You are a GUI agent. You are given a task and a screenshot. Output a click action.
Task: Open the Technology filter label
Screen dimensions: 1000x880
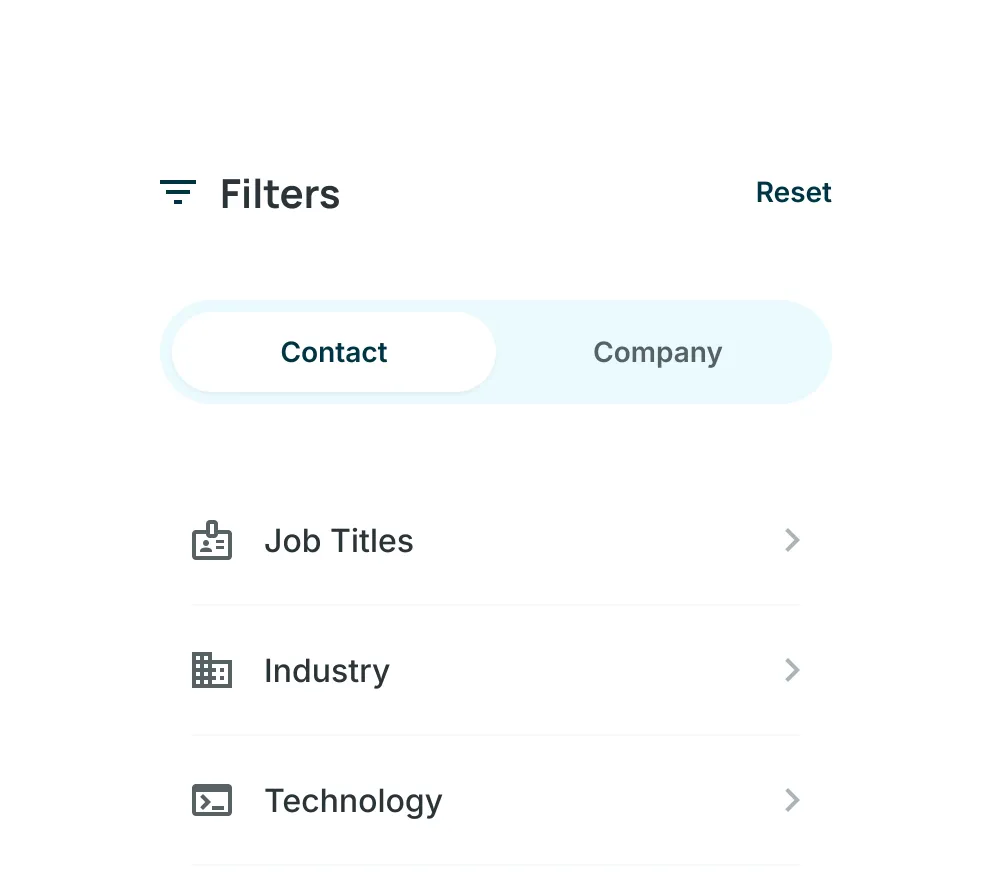[x=353, y=801]
